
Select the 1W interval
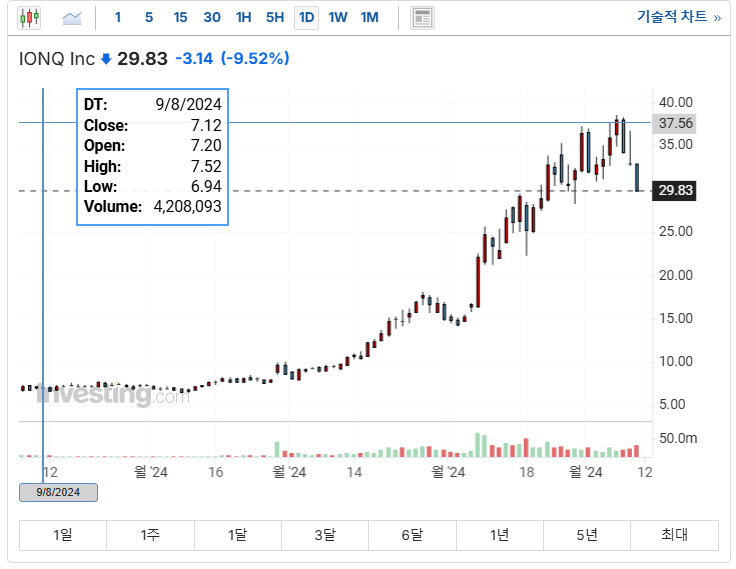point(337,18)
